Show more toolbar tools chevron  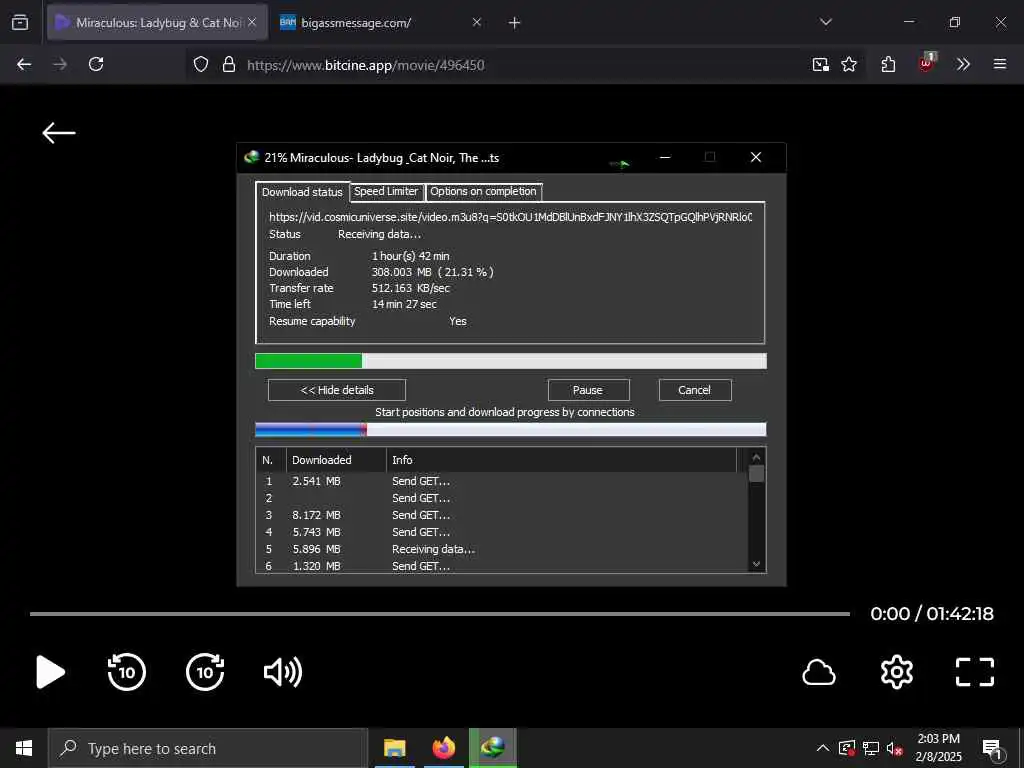[963, 64]
